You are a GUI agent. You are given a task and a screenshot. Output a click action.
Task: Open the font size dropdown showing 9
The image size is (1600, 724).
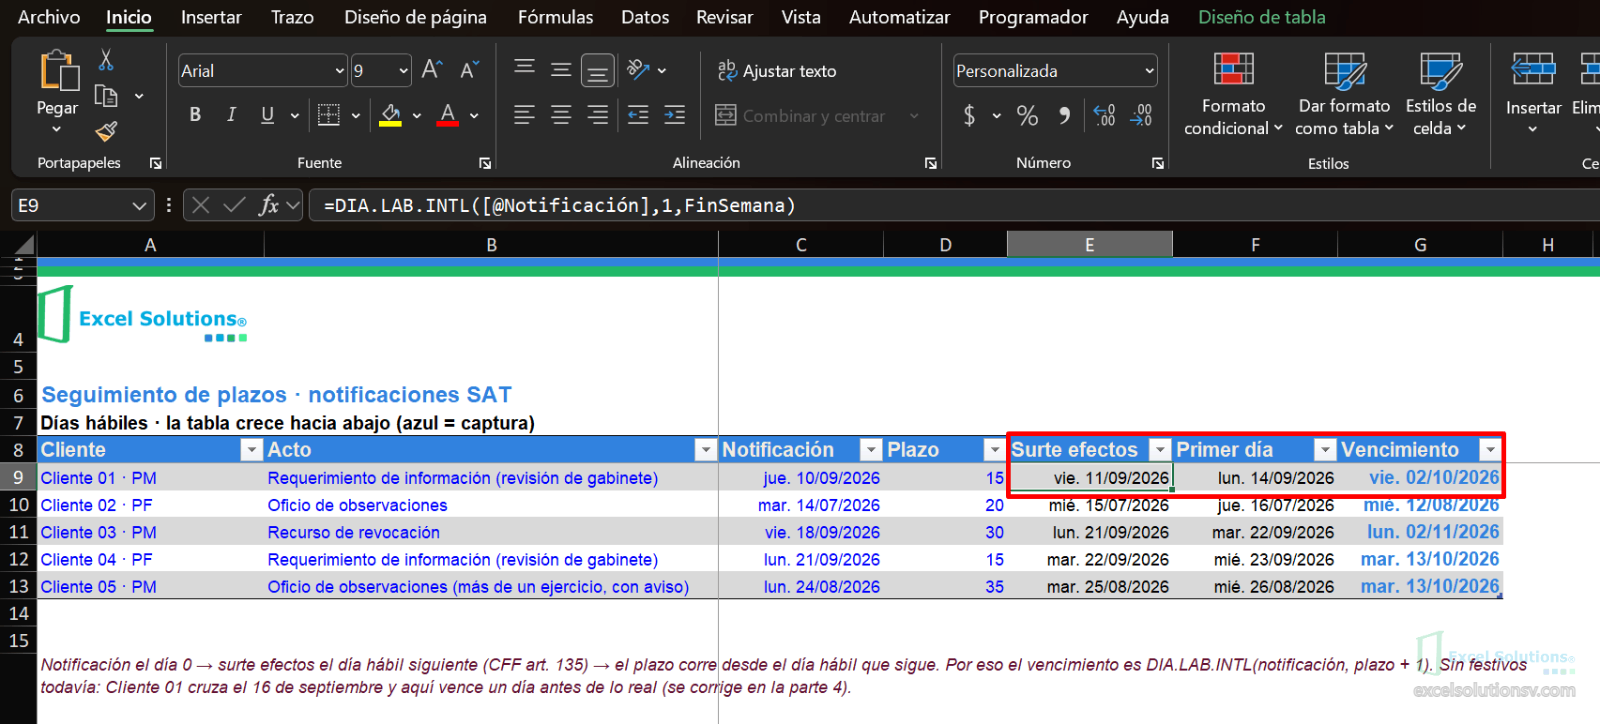pyautogui.click(x=404, y=70)
